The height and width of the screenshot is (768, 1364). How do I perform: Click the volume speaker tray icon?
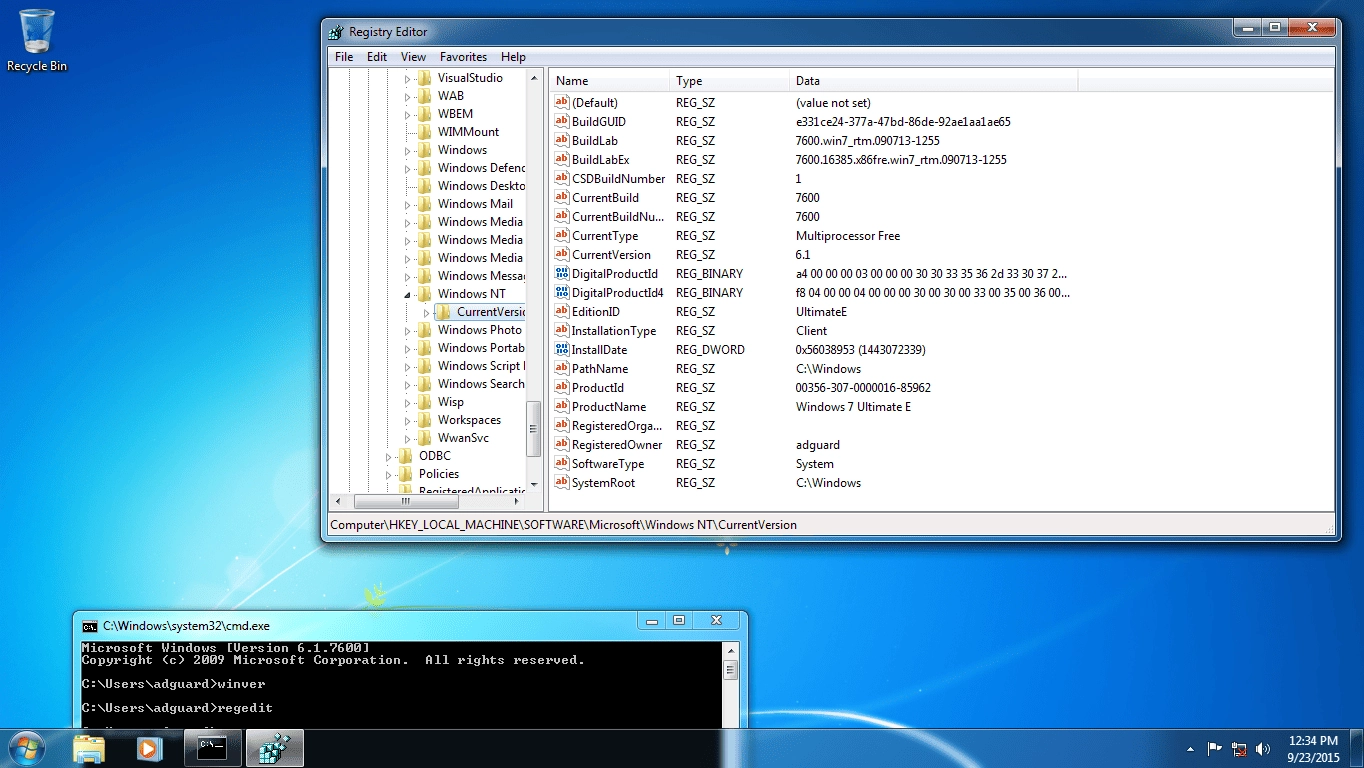click(1264, 748)
